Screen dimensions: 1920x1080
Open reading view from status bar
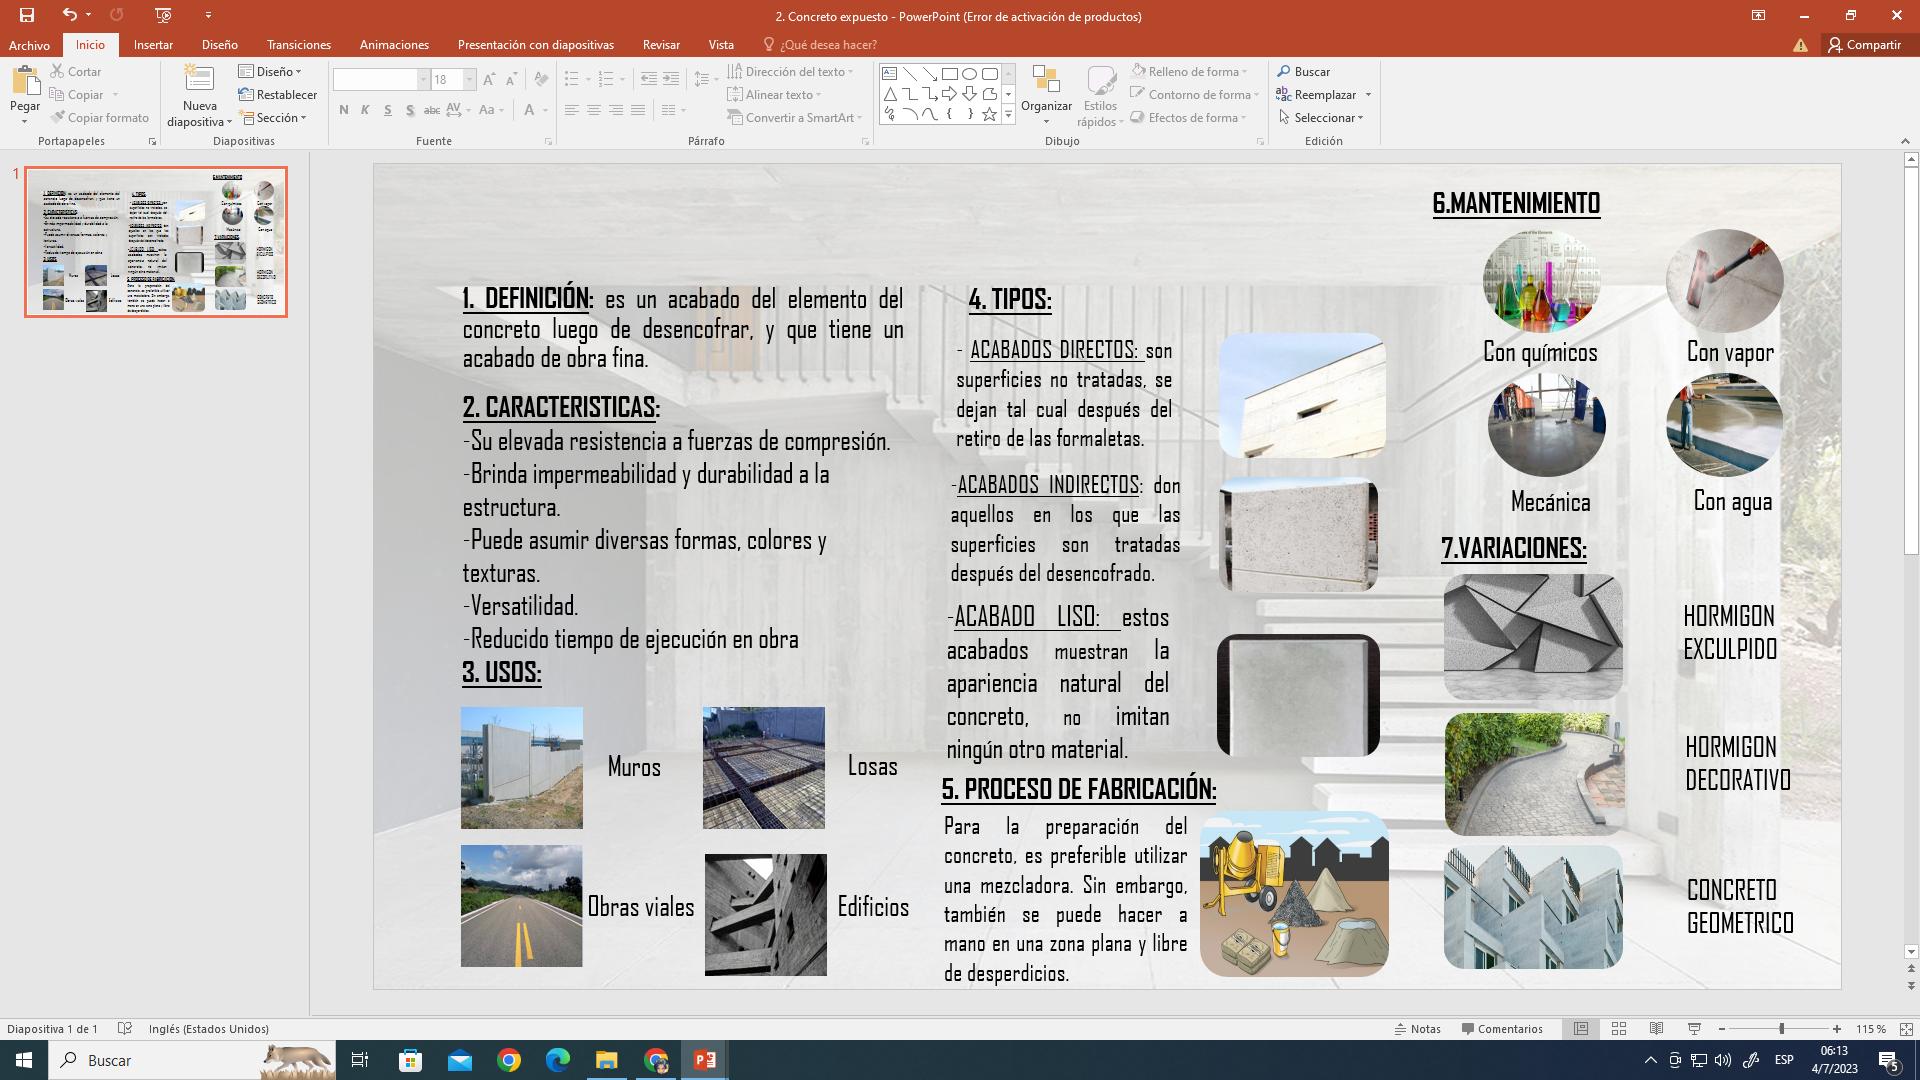[x=1656, y=1029]
